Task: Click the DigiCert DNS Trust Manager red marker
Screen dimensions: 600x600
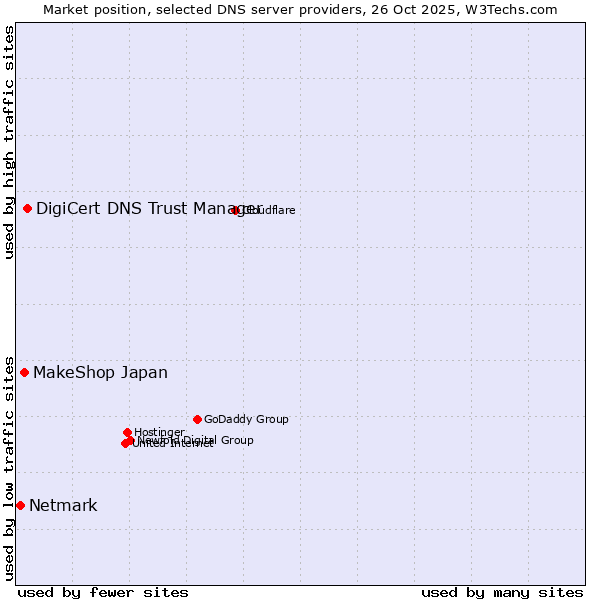Action: (x=28, y=208)
